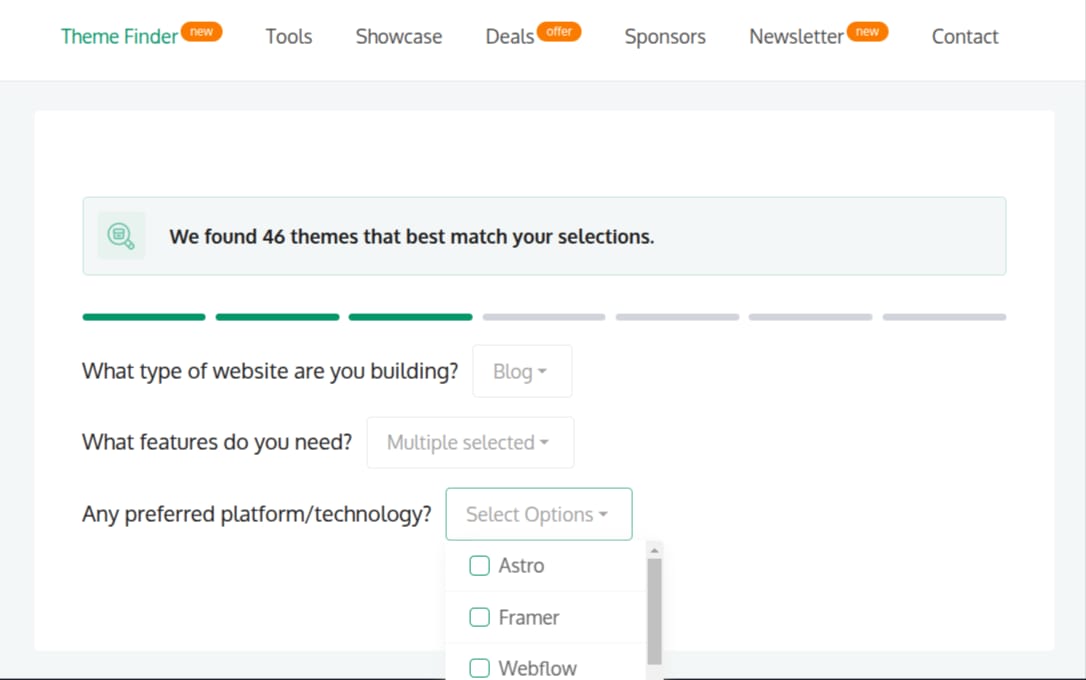This screenshot has width=1086, height=680.
Task: Click the 'new' badge beside Newsletter
Action: (867, 32)
